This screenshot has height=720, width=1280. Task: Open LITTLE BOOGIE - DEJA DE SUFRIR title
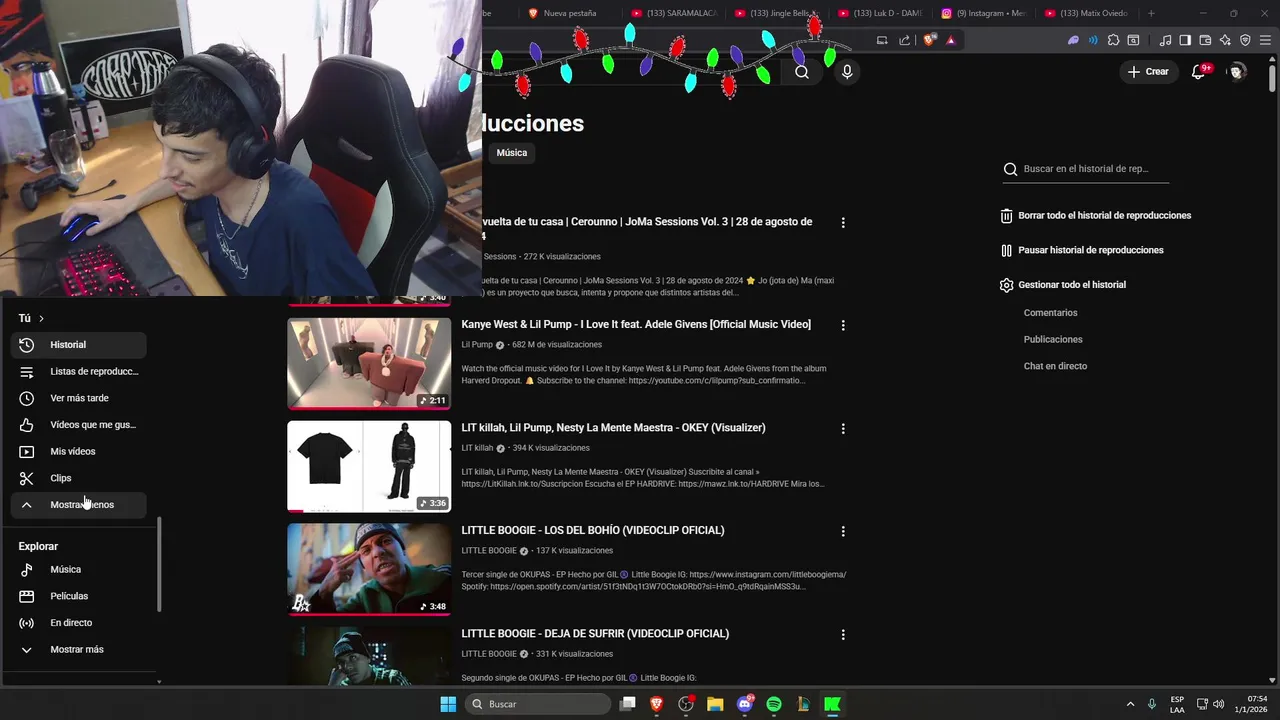[595, 634]
